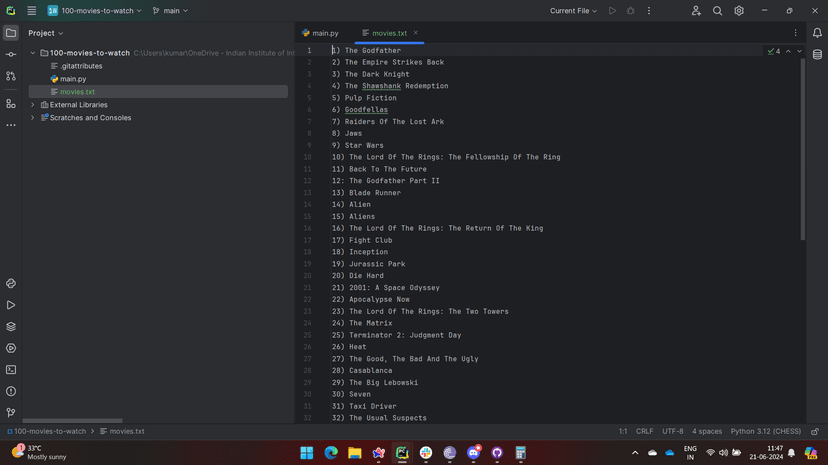Open the main branch dropdown
The height and width of the screenshot is (465, 828).
pyautogui.click(x=170, y=11)
